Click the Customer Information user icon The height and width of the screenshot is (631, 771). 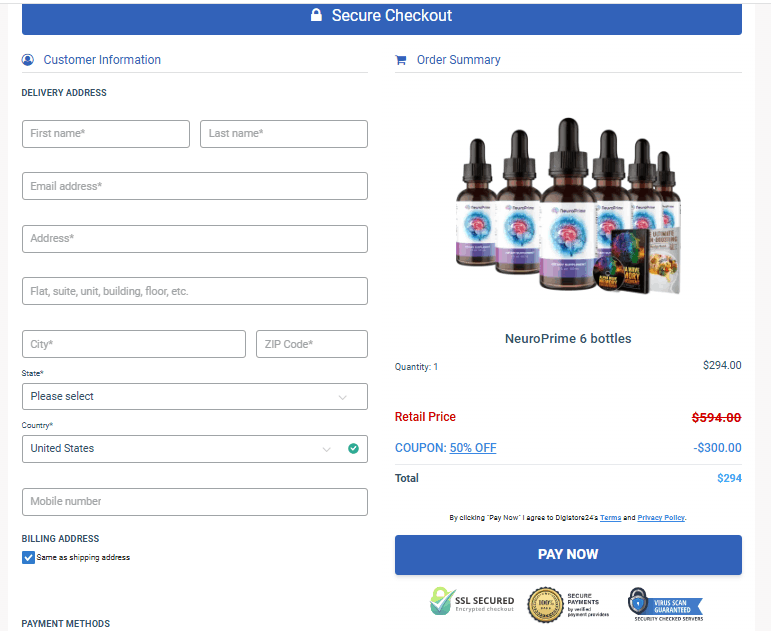28,60
